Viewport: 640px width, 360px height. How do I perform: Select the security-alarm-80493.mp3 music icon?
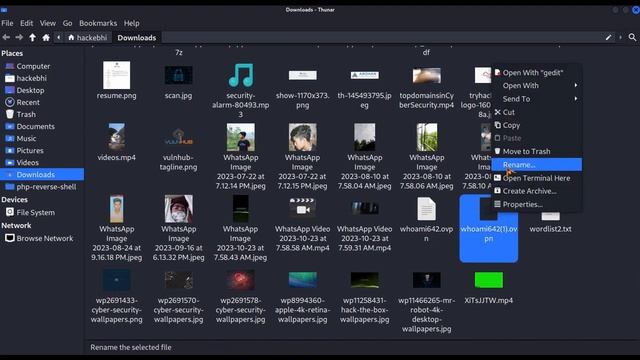coord(240,75)
